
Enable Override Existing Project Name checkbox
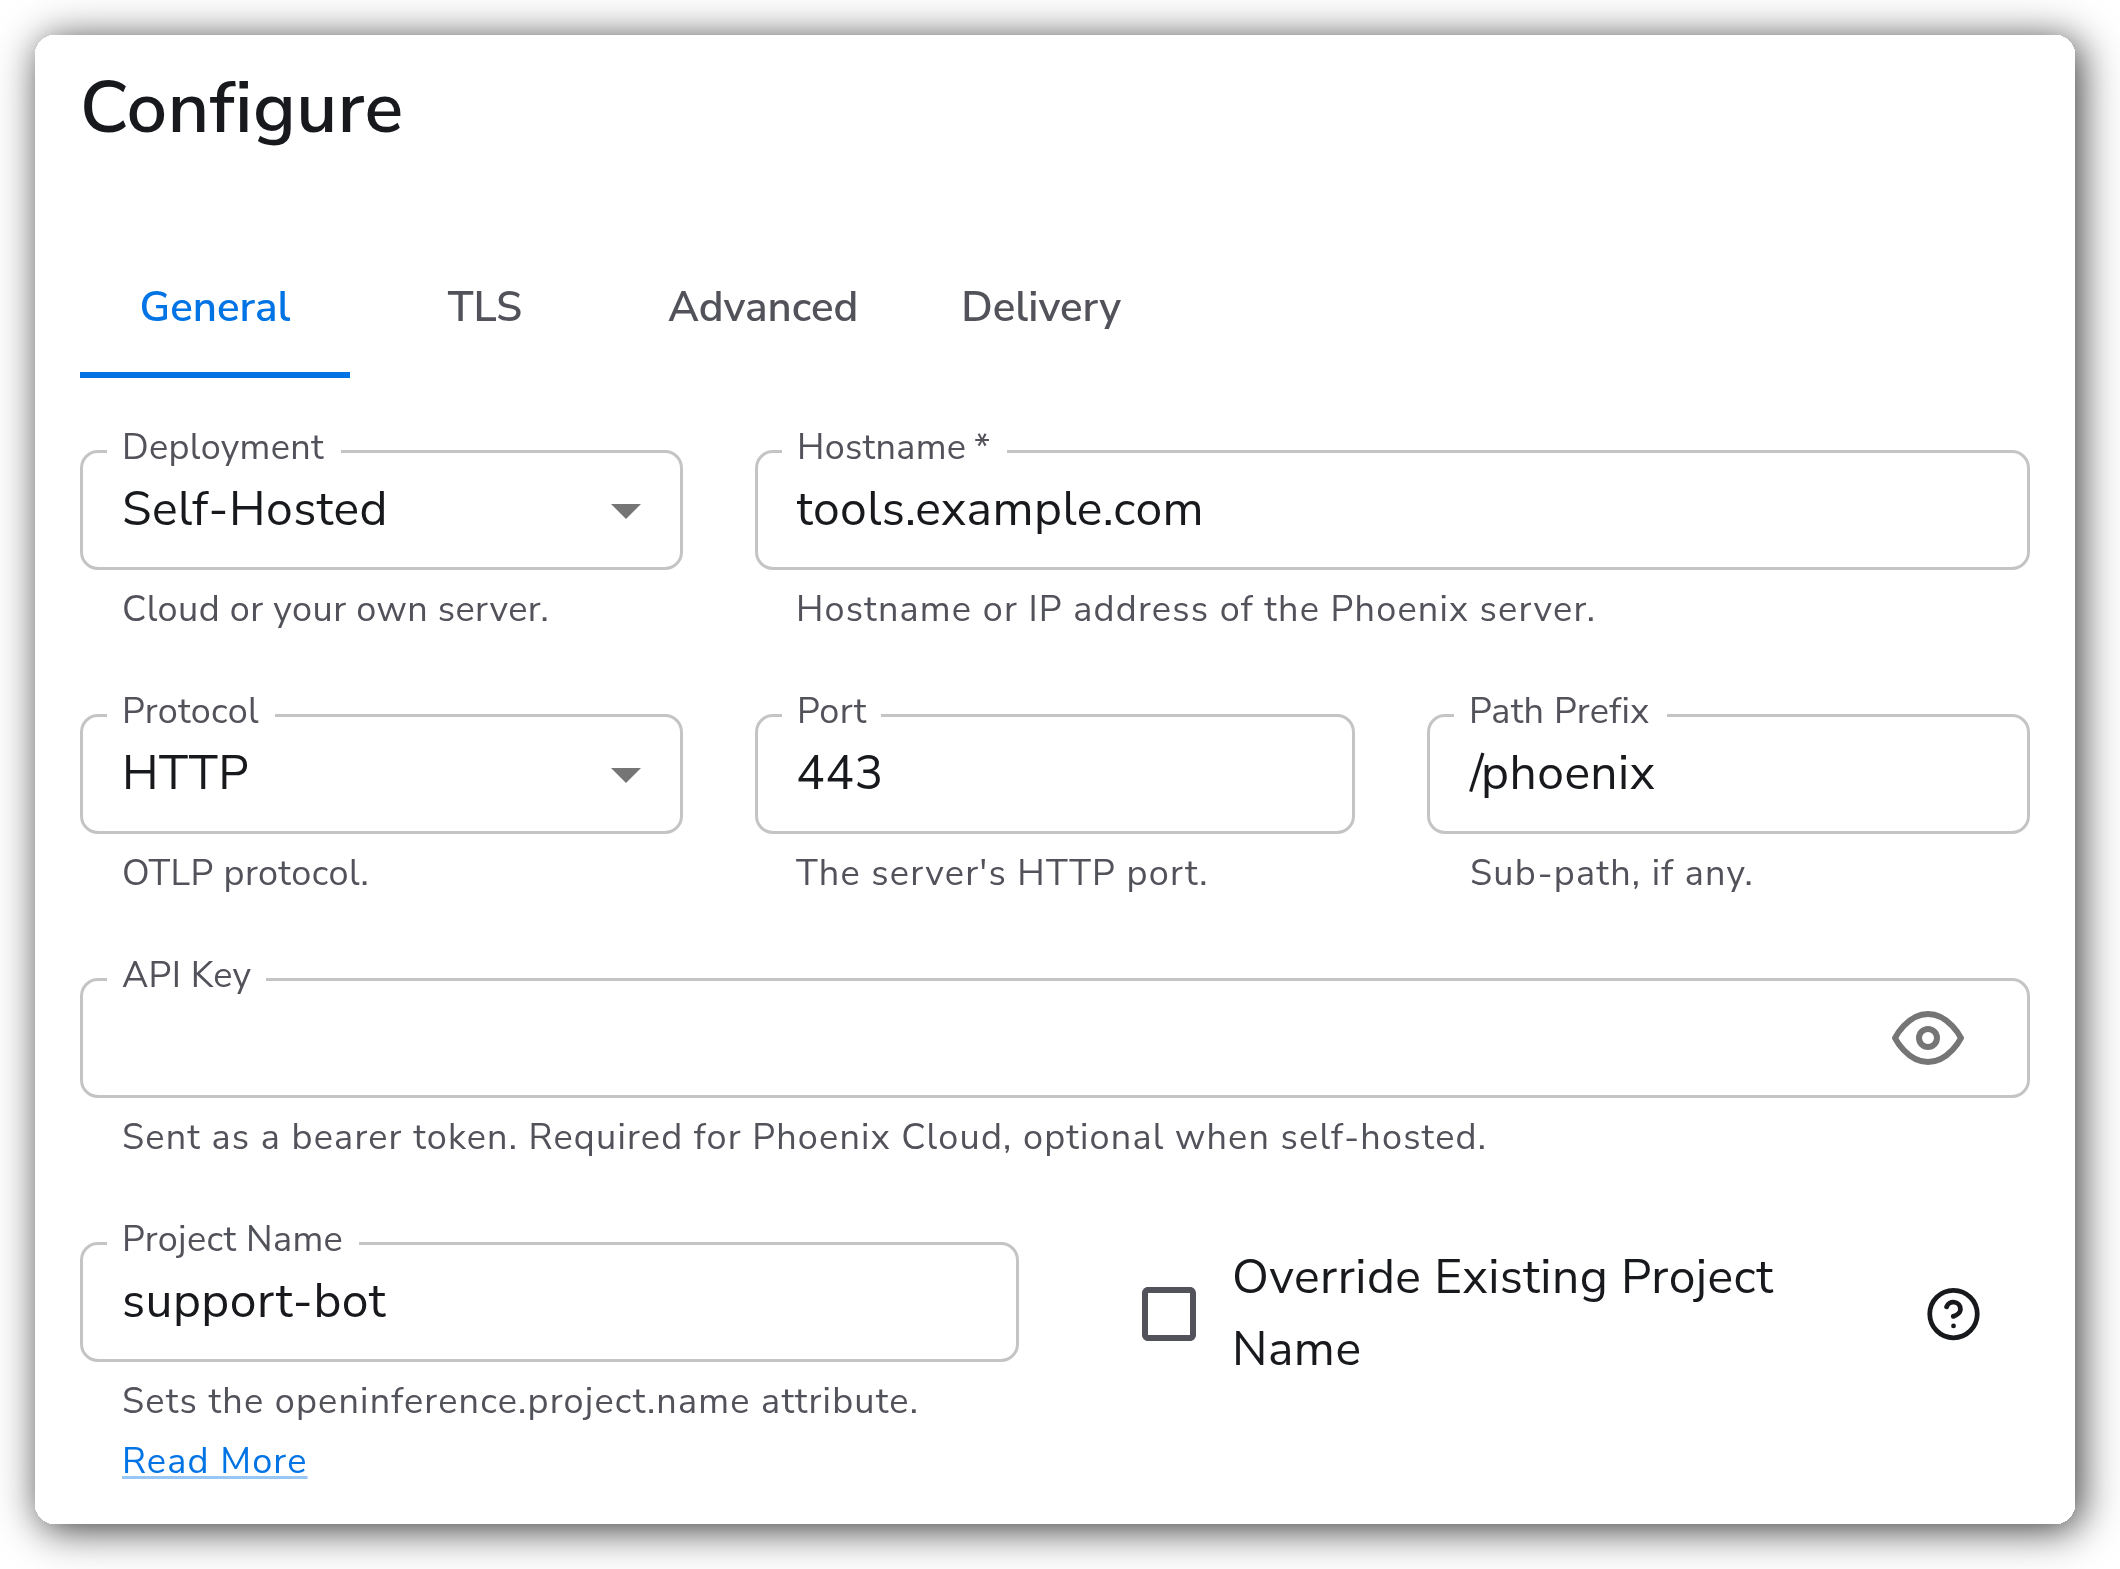pyautogui.click(x=1169, y=1313)
